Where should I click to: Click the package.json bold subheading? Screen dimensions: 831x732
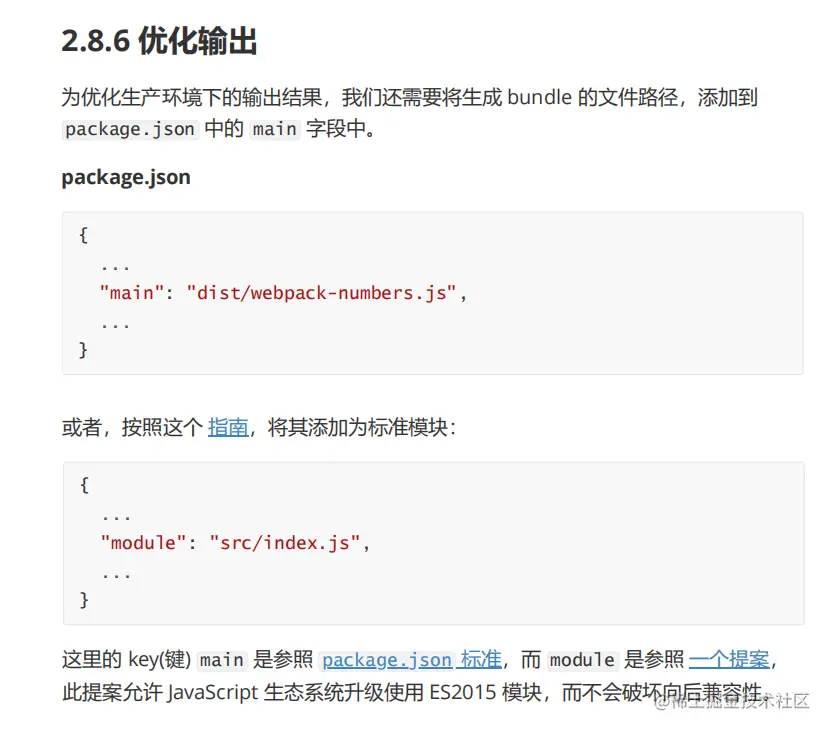point(126,177)
